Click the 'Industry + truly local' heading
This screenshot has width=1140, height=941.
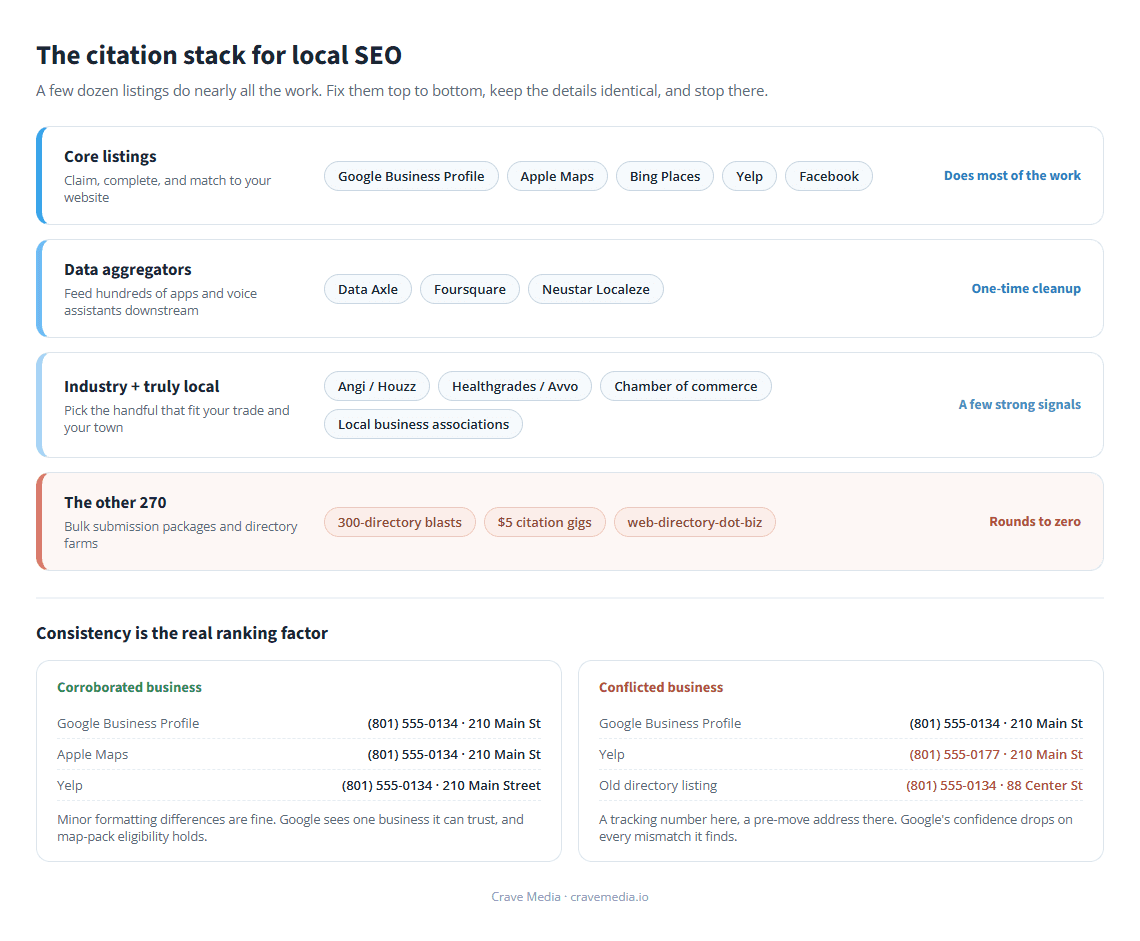pyautogui.click(x=141, y=386)
